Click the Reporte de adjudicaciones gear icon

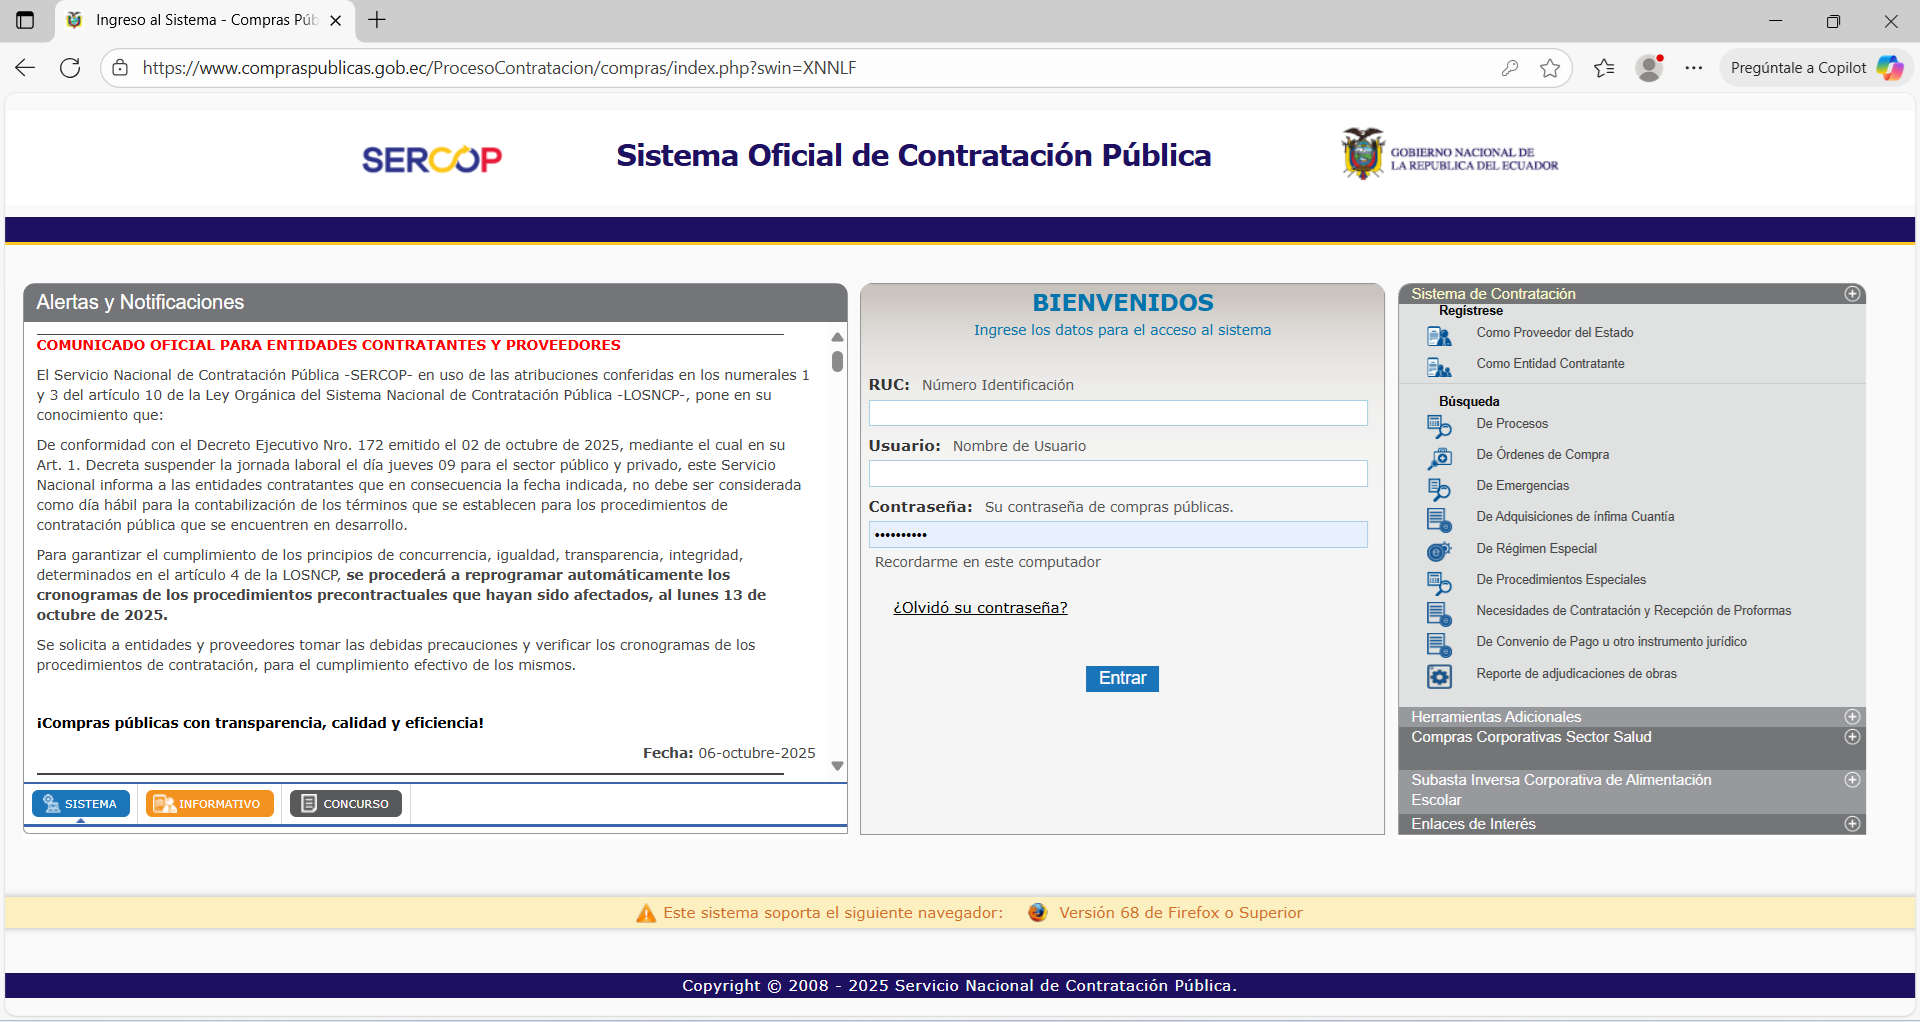point(1438,676)
